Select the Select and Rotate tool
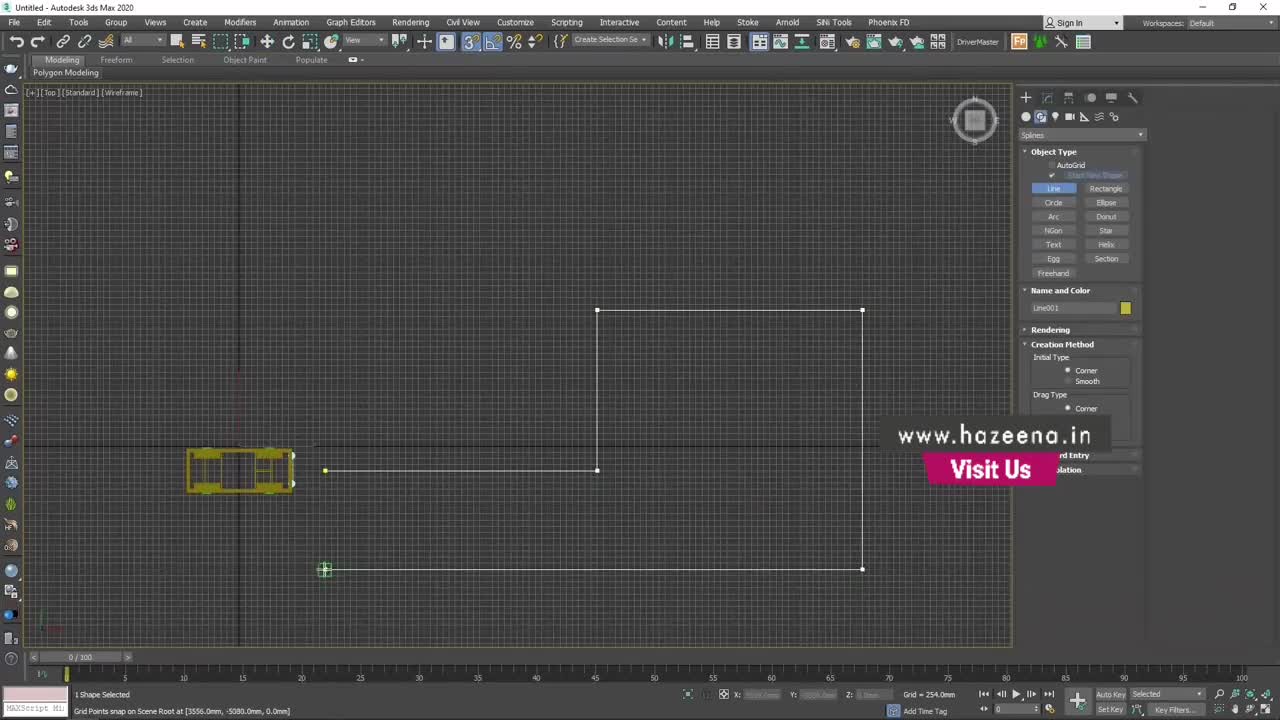The width and height of the screenshot is (1280, 720). point(289,41)
